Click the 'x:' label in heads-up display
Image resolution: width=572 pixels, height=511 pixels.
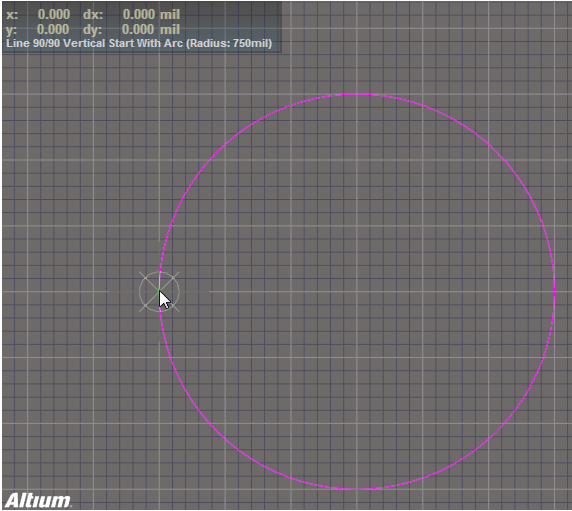tap(12, 15)
